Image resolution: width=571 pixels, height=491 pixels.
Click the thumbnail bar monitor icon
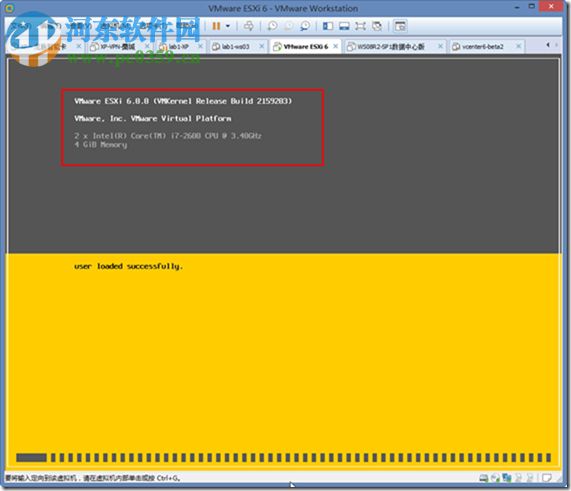(x=344, y=26)
